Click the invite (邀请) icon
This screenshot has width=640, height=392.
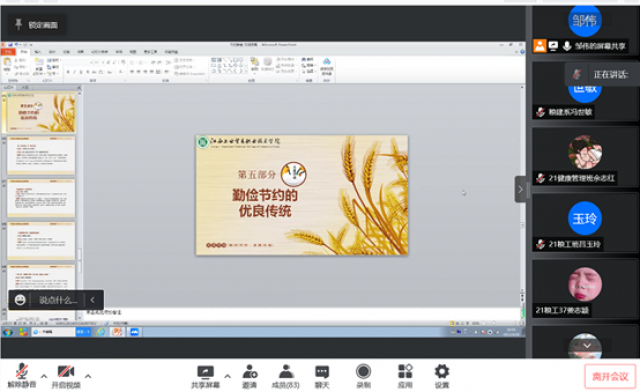click(x=249, y=376)
